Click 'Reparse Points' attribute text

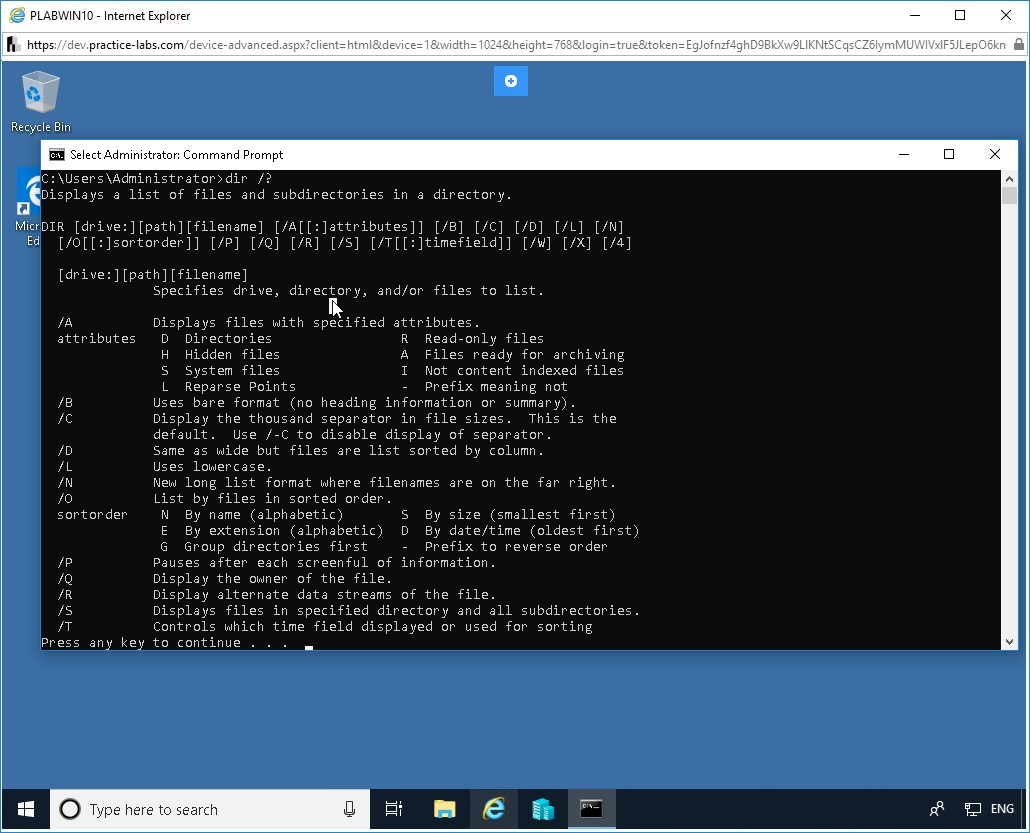click(240, 386)
